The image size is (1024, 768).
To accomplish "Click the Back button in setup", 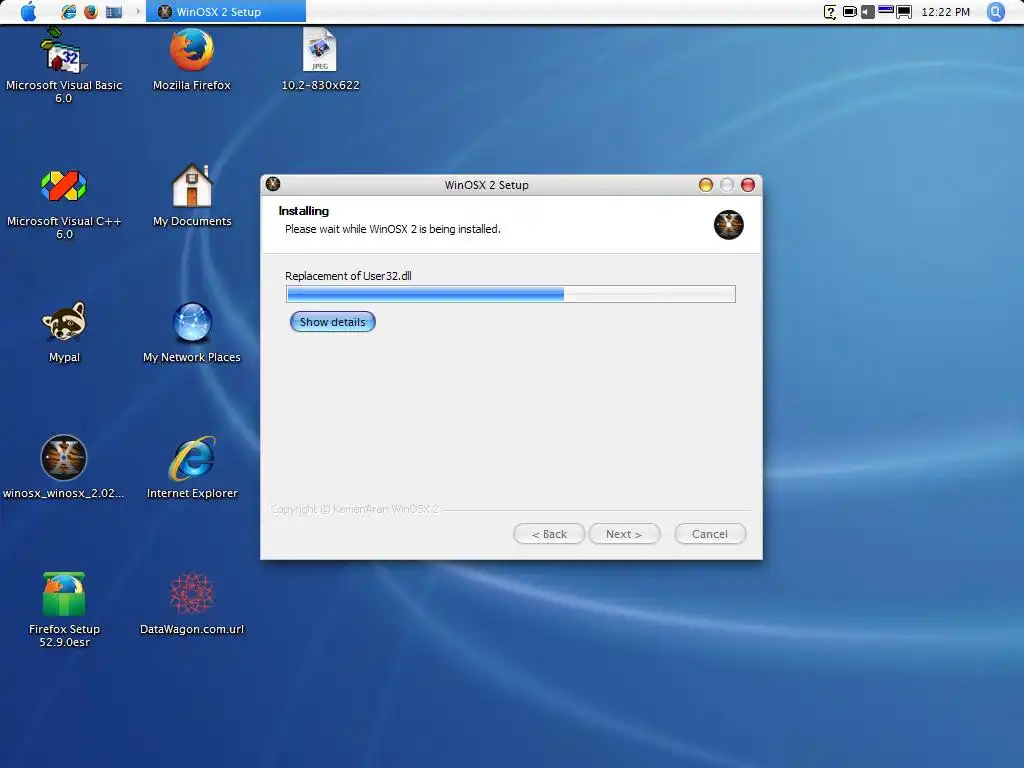I will [549, 534].
